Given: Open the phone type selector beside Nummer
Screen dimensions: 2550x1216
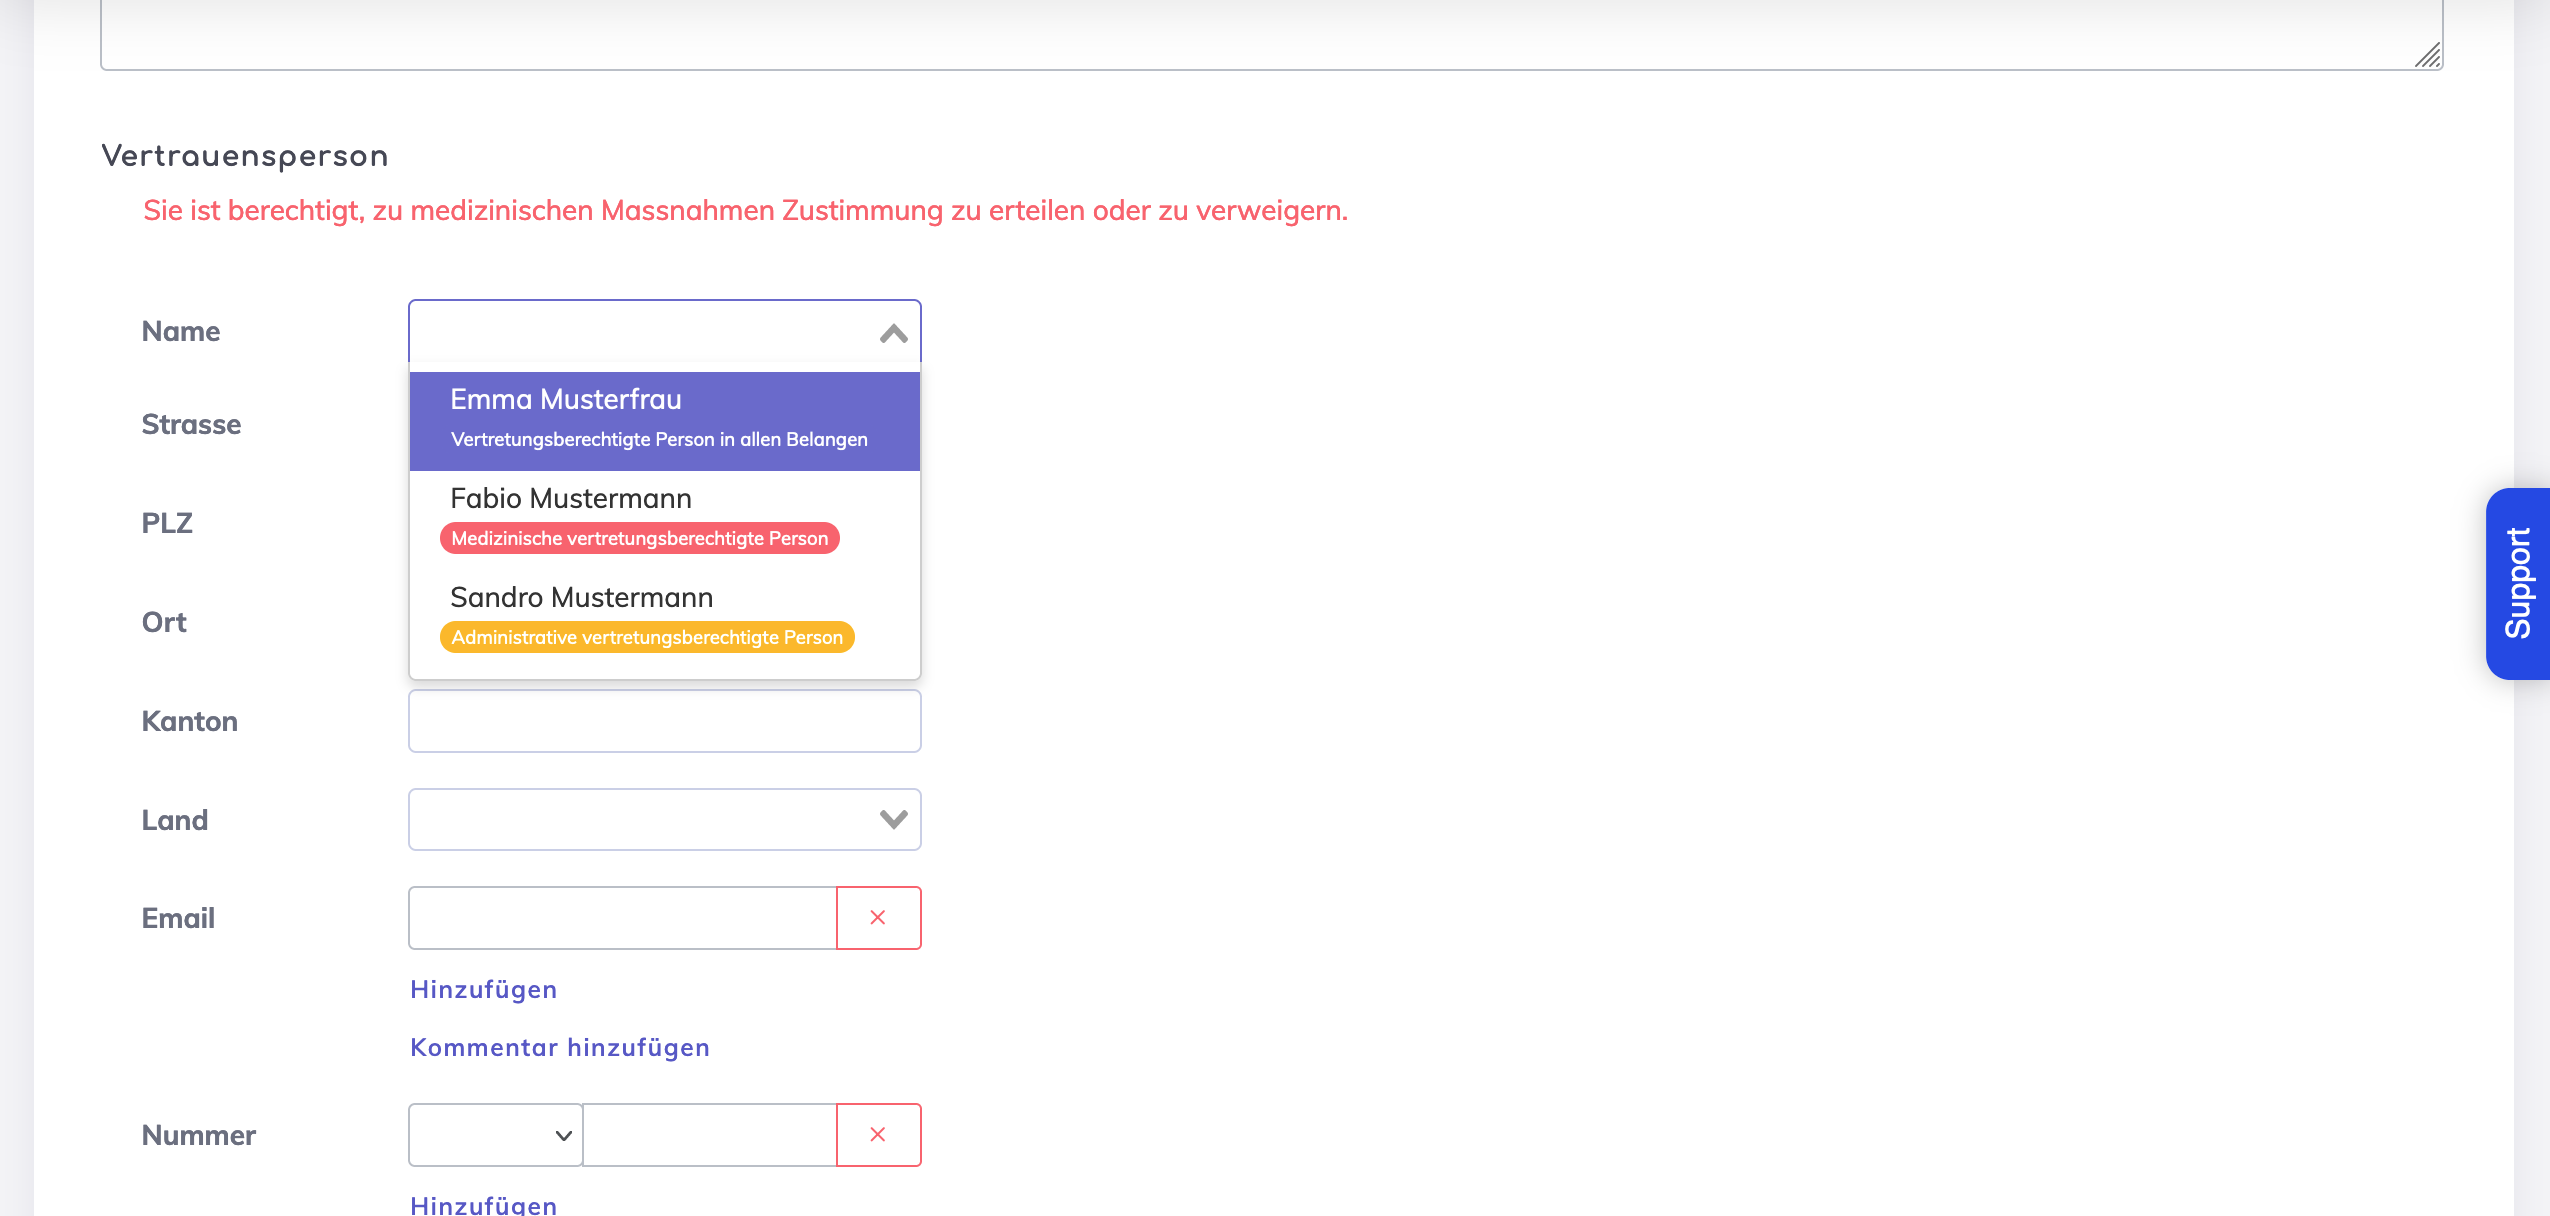Looking at the screenshot, I should 495,1134.
